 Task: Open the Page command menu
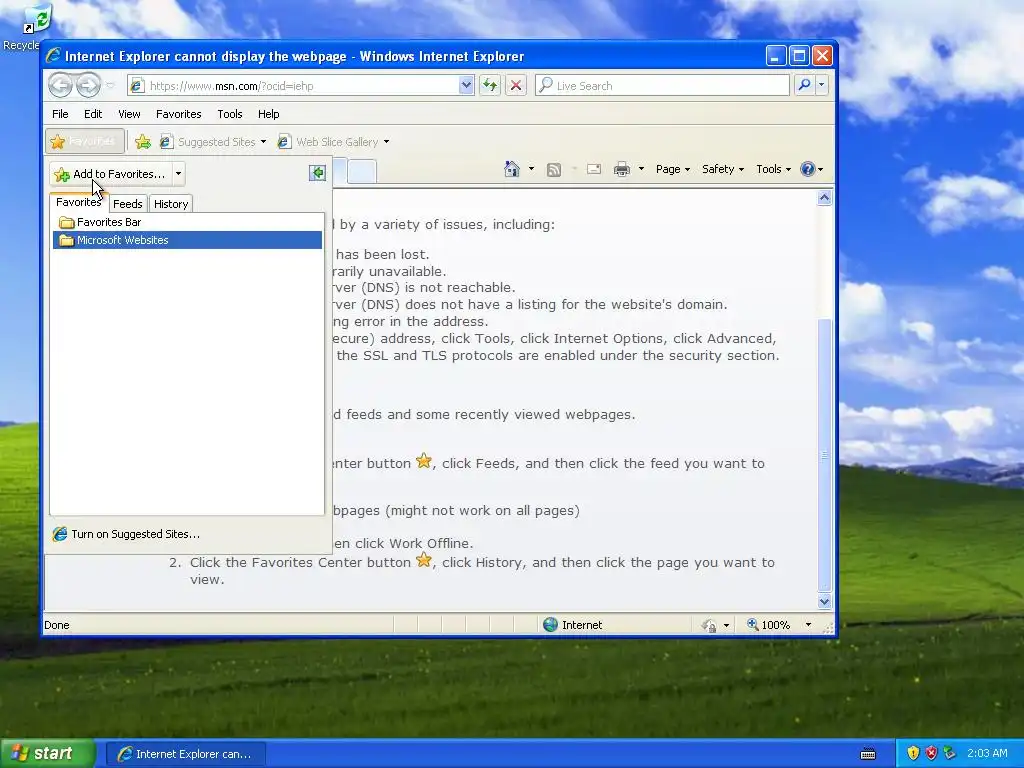tap(673, 169)
